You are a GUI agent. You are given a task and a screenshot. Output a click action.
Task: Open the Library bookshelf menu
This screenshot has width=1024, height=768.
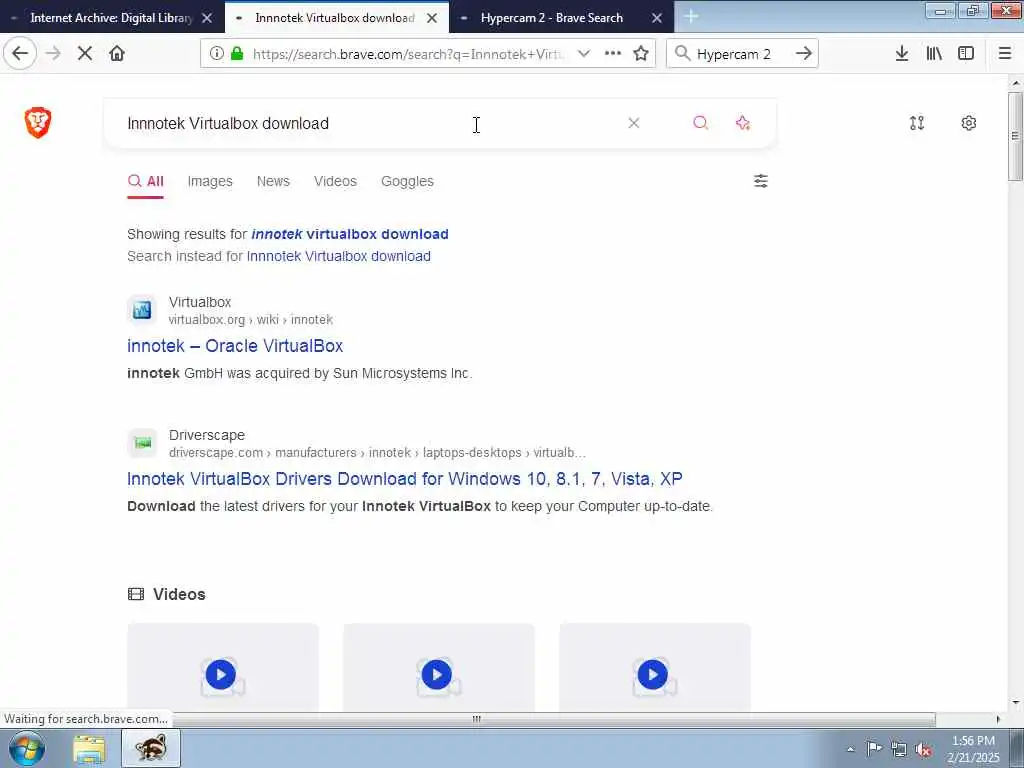(x=934, y=54)
